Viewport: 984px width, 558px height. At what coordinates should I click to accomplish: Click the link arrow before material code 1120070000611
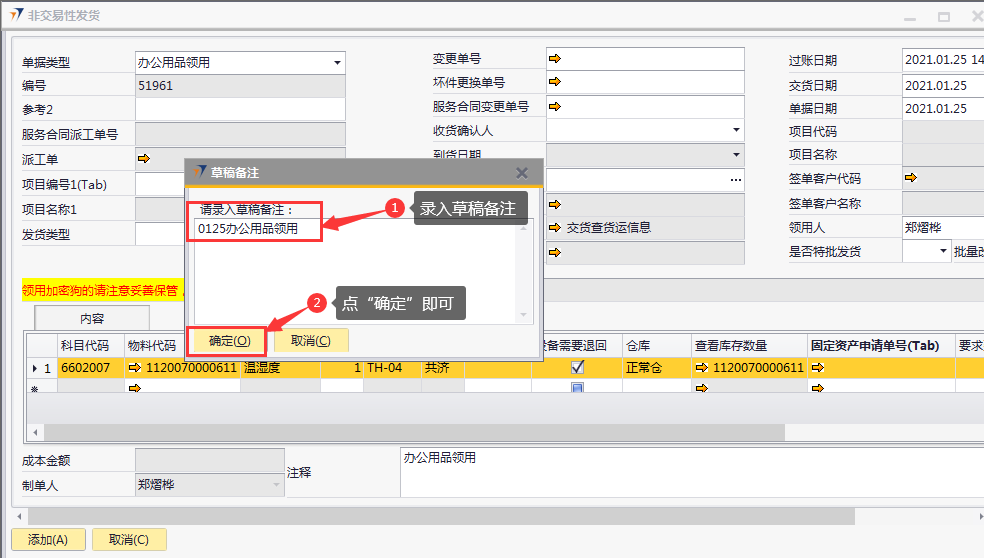tap(135, 368)
